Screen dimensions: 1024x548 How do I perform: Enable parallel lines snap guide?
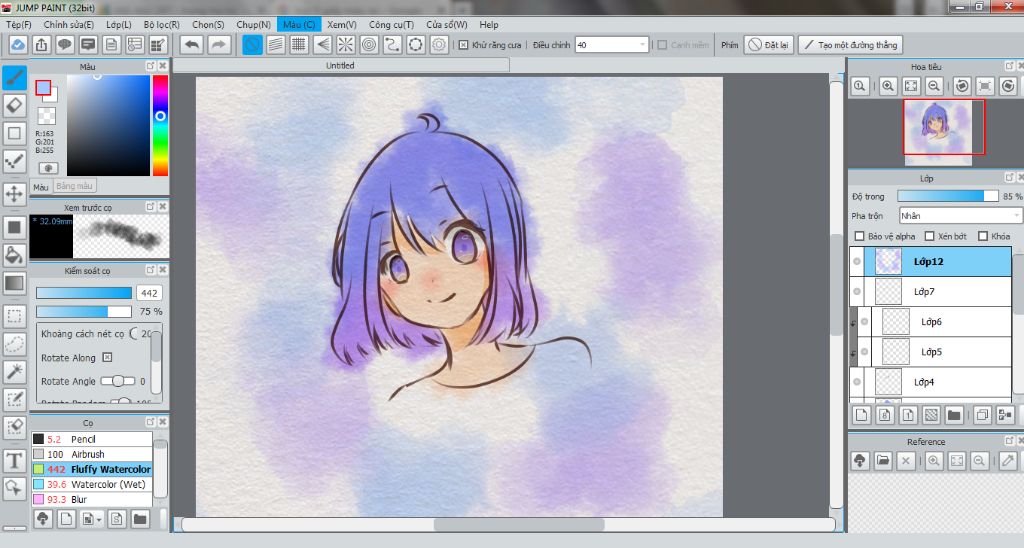[x=276, y=45]
